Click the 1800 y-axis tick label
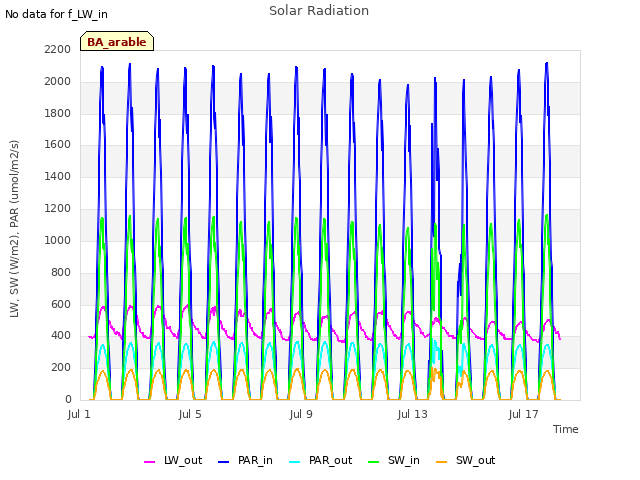The width and height of the screenshot is (640, 480). pos(58,113)
